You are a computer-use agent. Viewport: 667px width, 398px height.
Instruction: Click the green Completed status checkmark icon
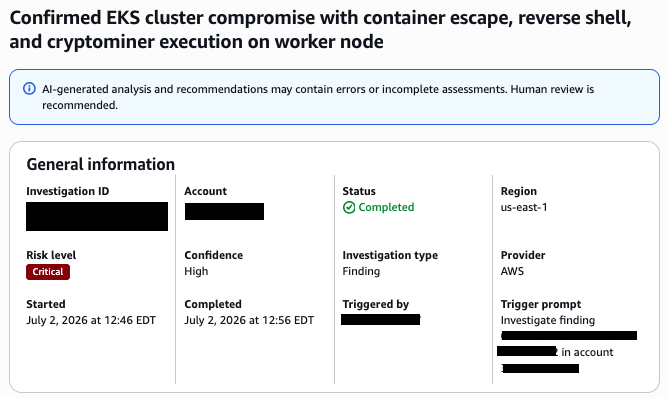pos(349,208)
